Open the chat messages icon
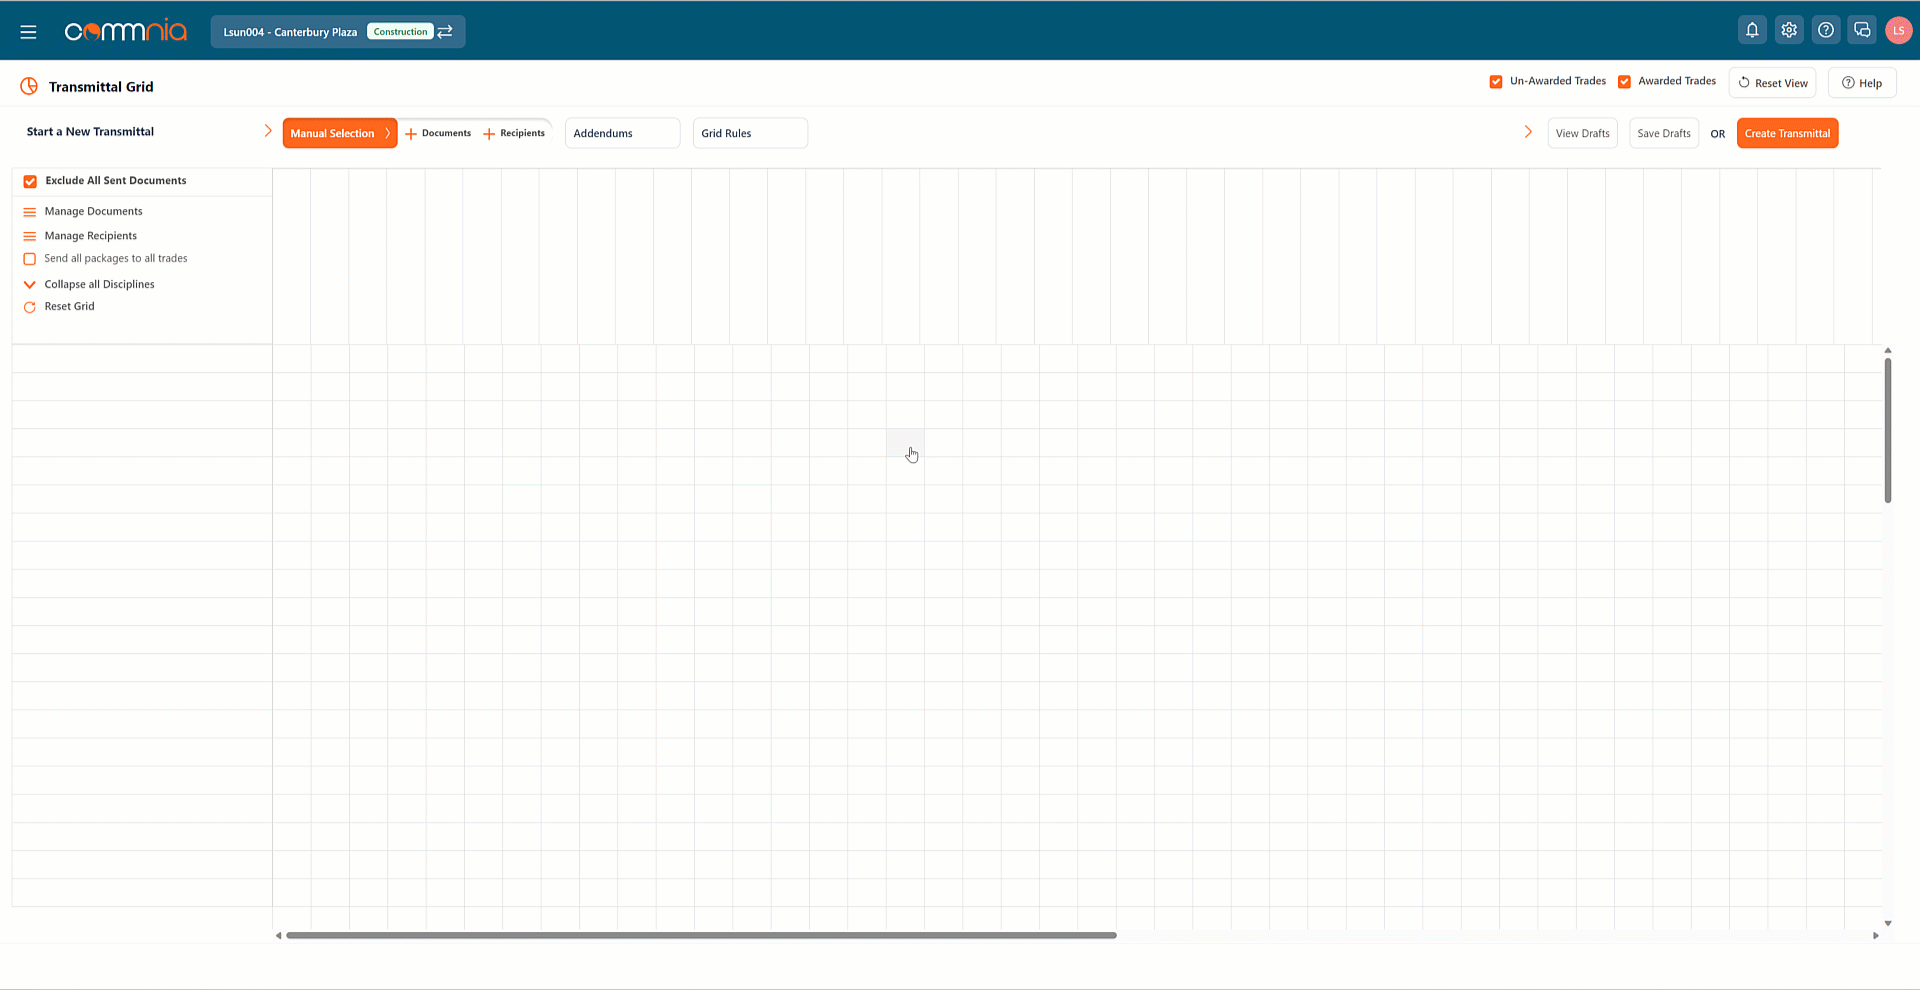Viewport: 1920px width, 990px height. pos(1862,30)
